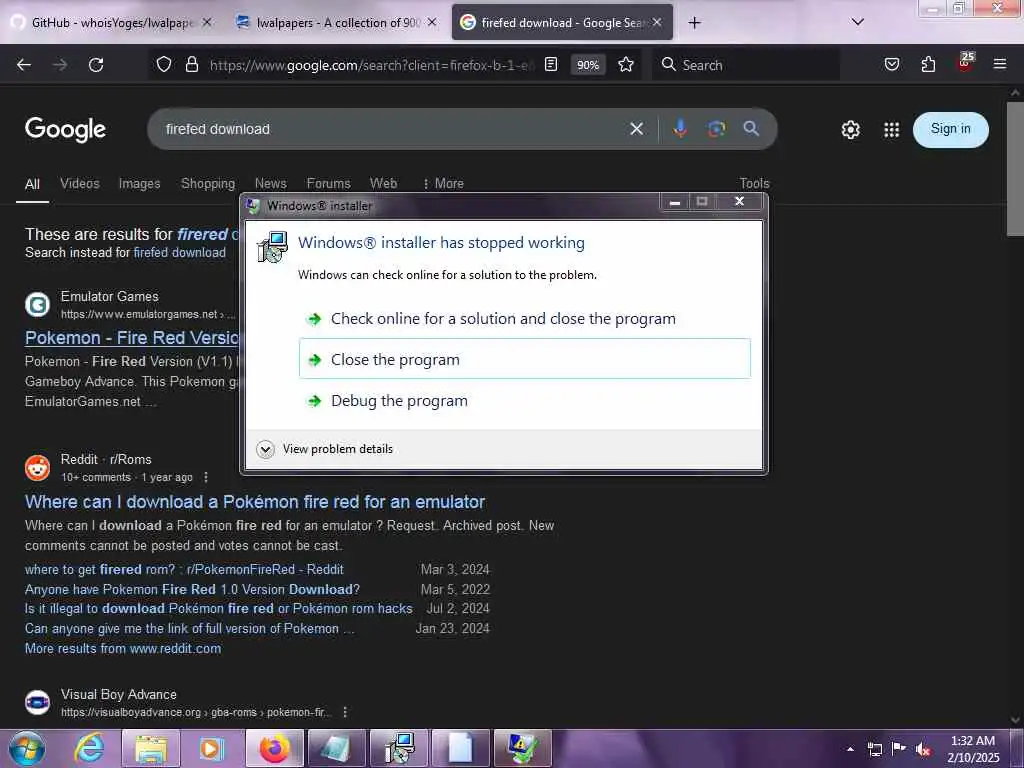Viewport: 1024px width, 768px height.
Task: Choose Close the program option
Action: tap(525, 359)
